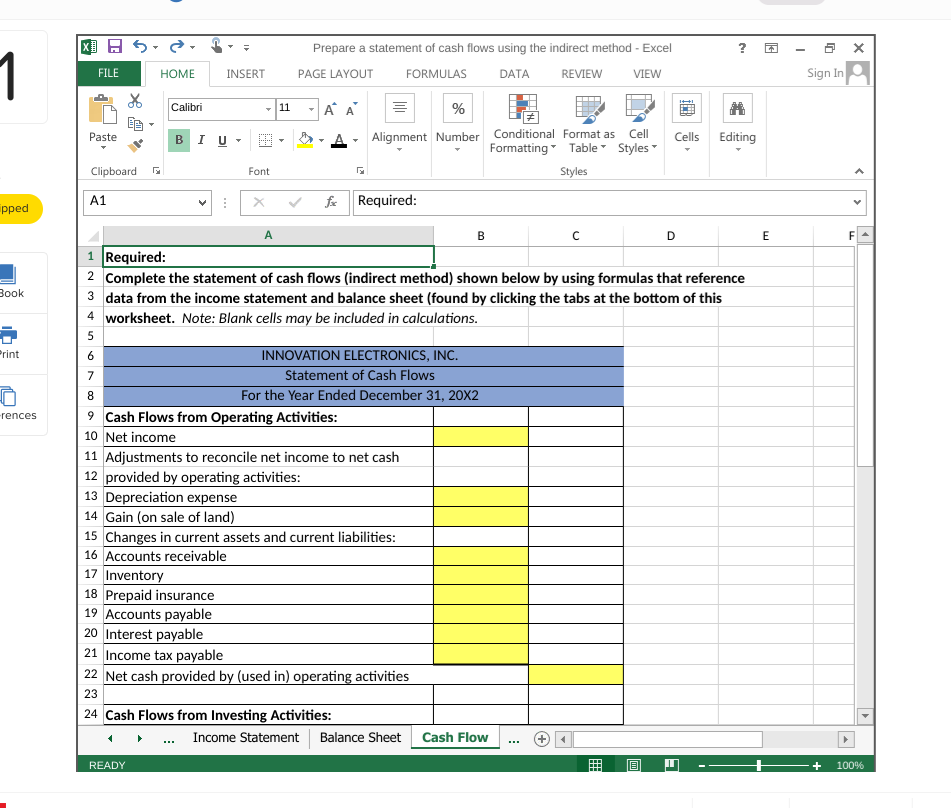Switch to the FORMULAS ribbon tab
The height and width of the screenshot is (808, 951).
point(436,73)
